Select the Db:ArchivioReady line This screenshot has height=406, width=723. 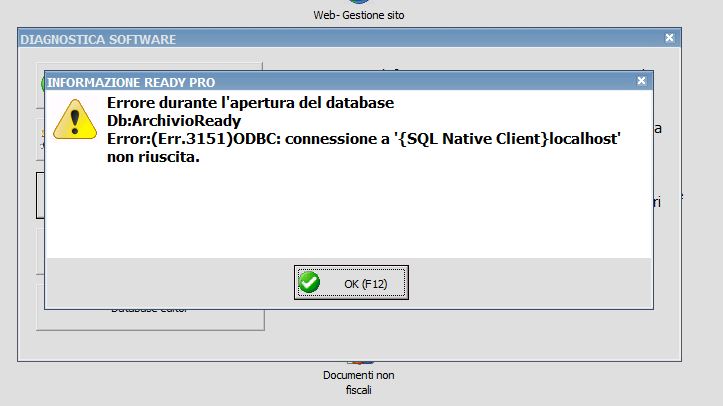[x=174, y=121]
